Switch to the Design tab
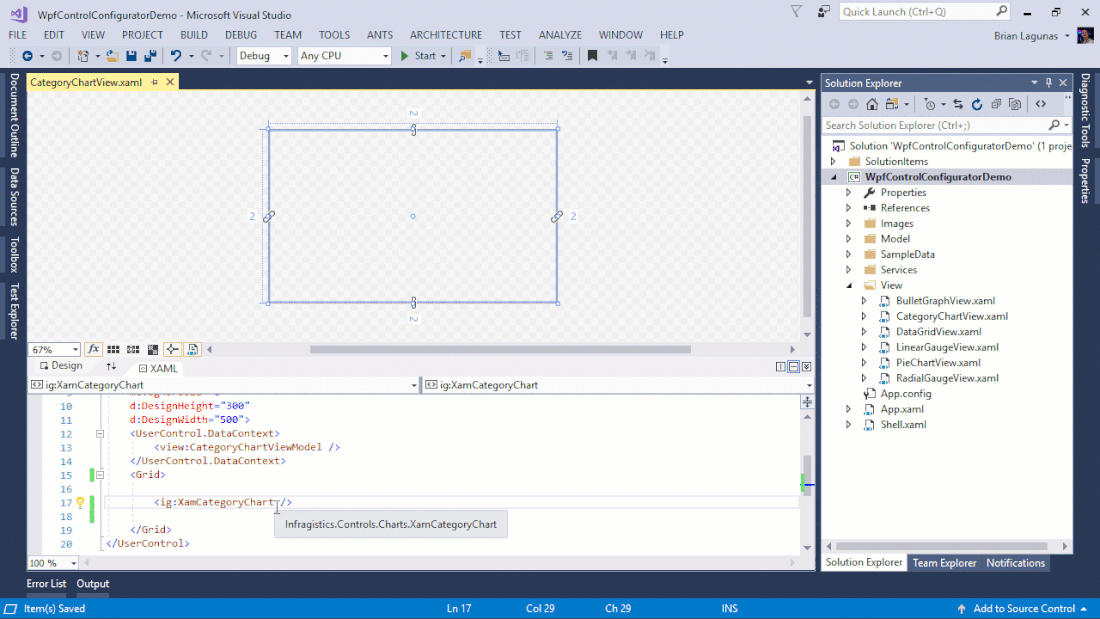This screenshot has height=619, width=1100. click(x=61, y=366)
